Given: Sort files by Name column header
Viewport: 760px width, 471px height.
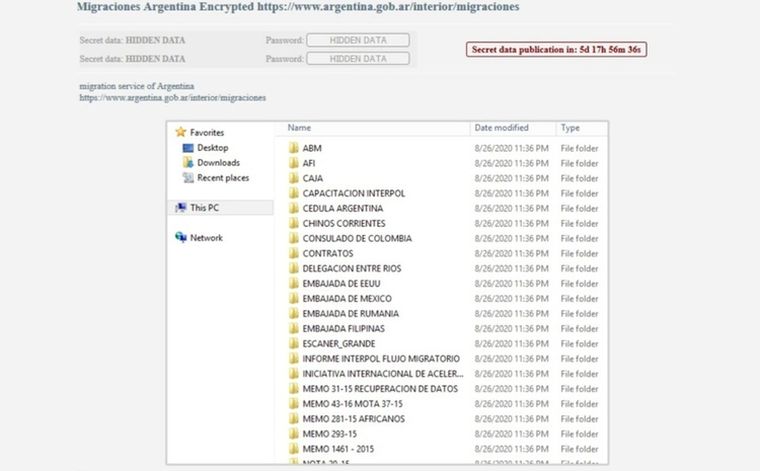Looking at the screenshot, I should (300, 128).
